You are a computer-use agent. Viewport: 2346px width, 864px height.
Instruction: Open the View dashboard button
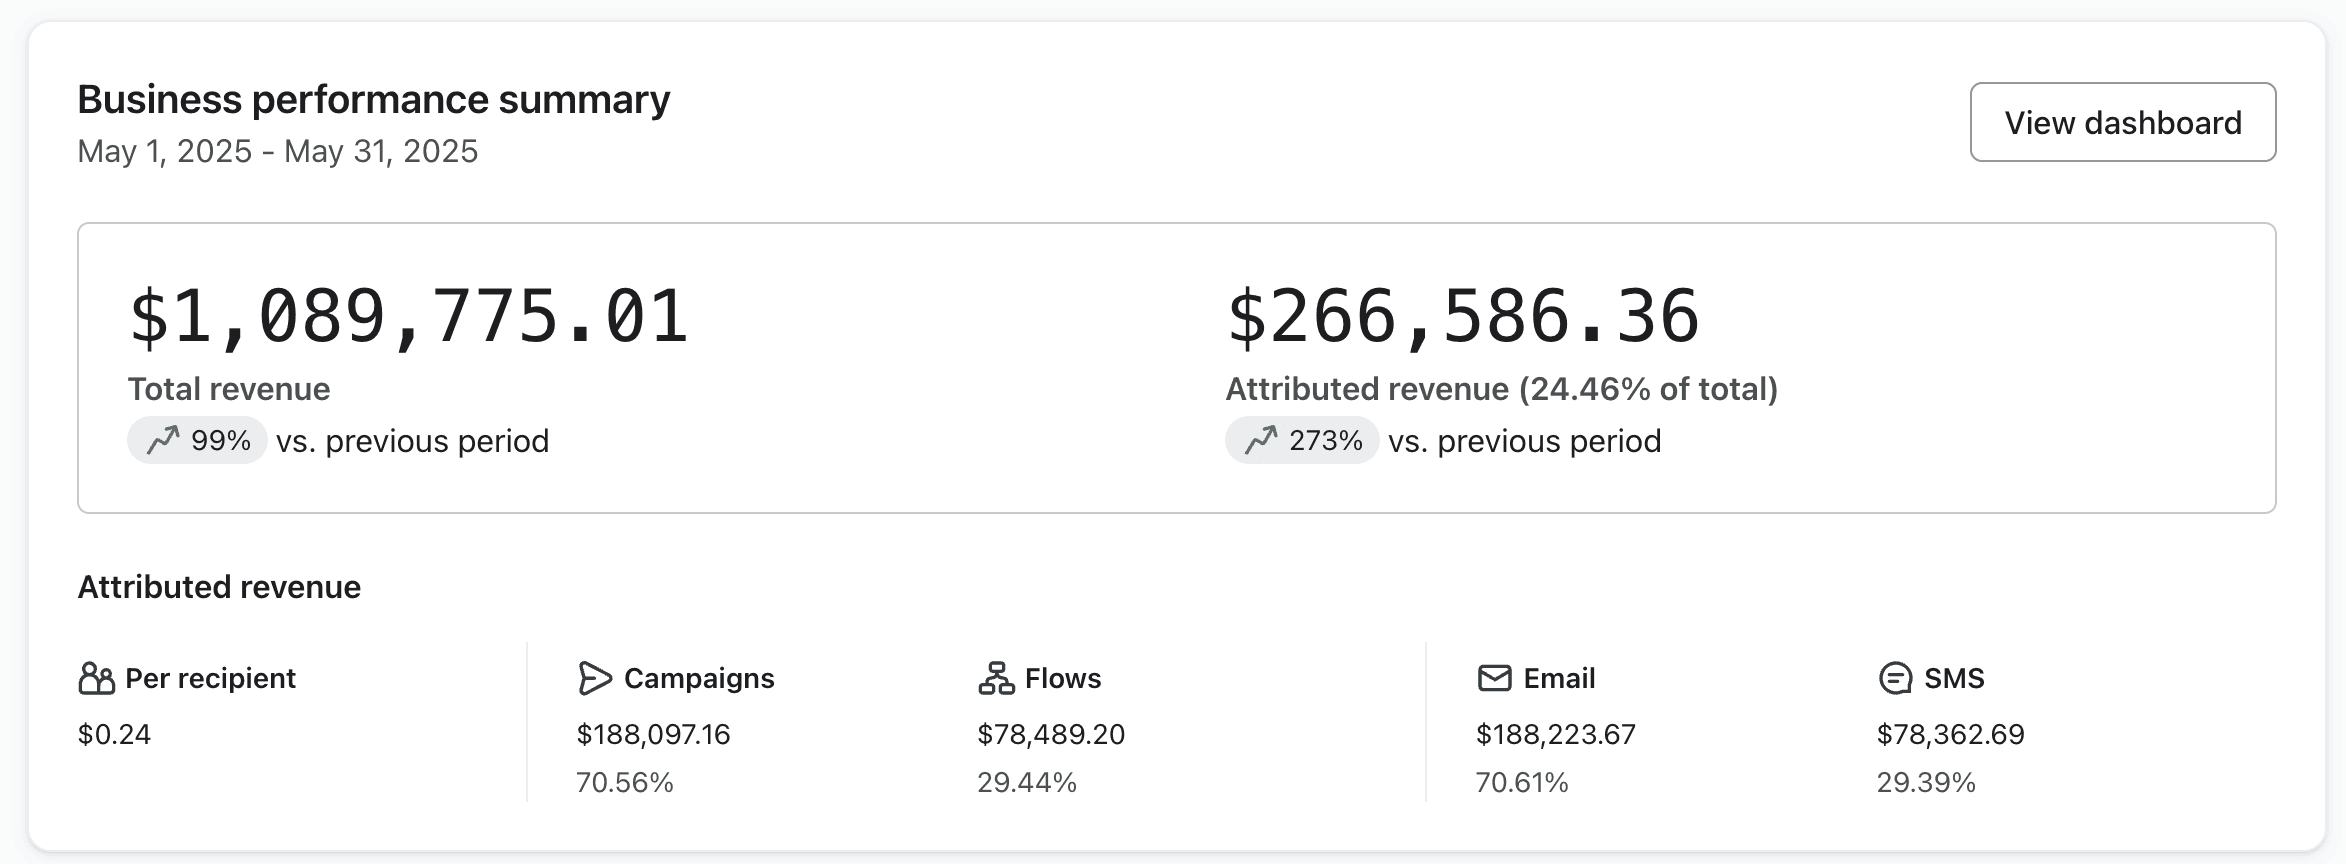click(2122, 122)
